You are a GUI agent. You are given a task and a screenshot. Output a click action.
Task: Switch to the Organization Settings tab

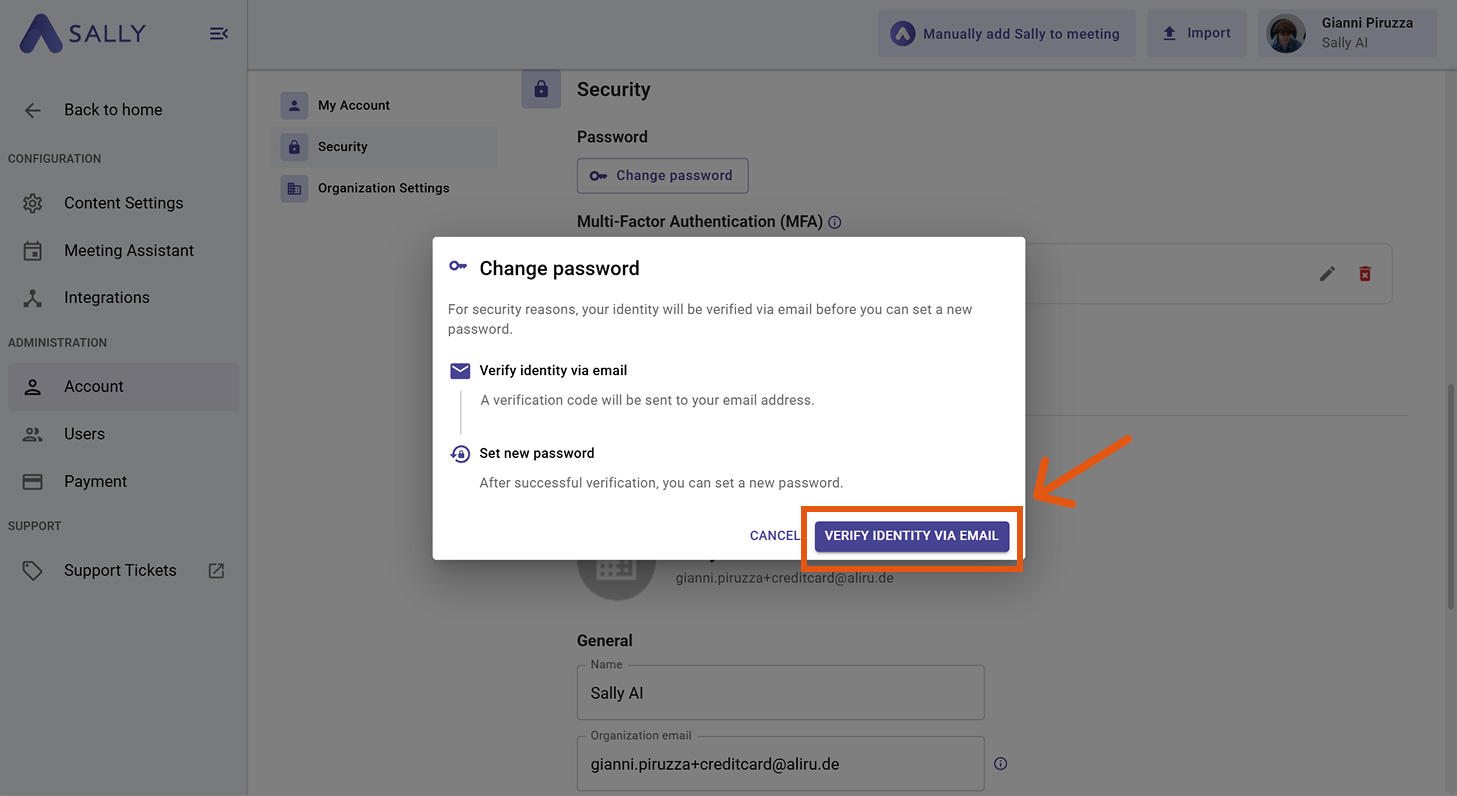(x=383, y=188)
